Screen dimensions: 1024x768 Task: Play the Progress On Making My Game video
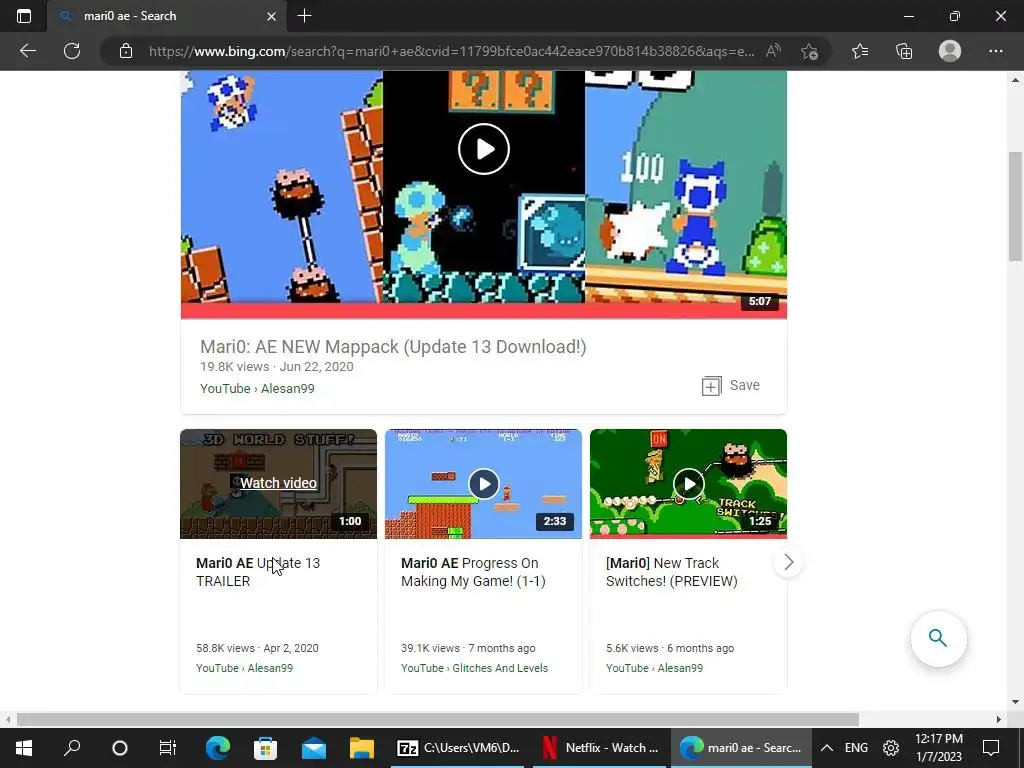(483, 484)
